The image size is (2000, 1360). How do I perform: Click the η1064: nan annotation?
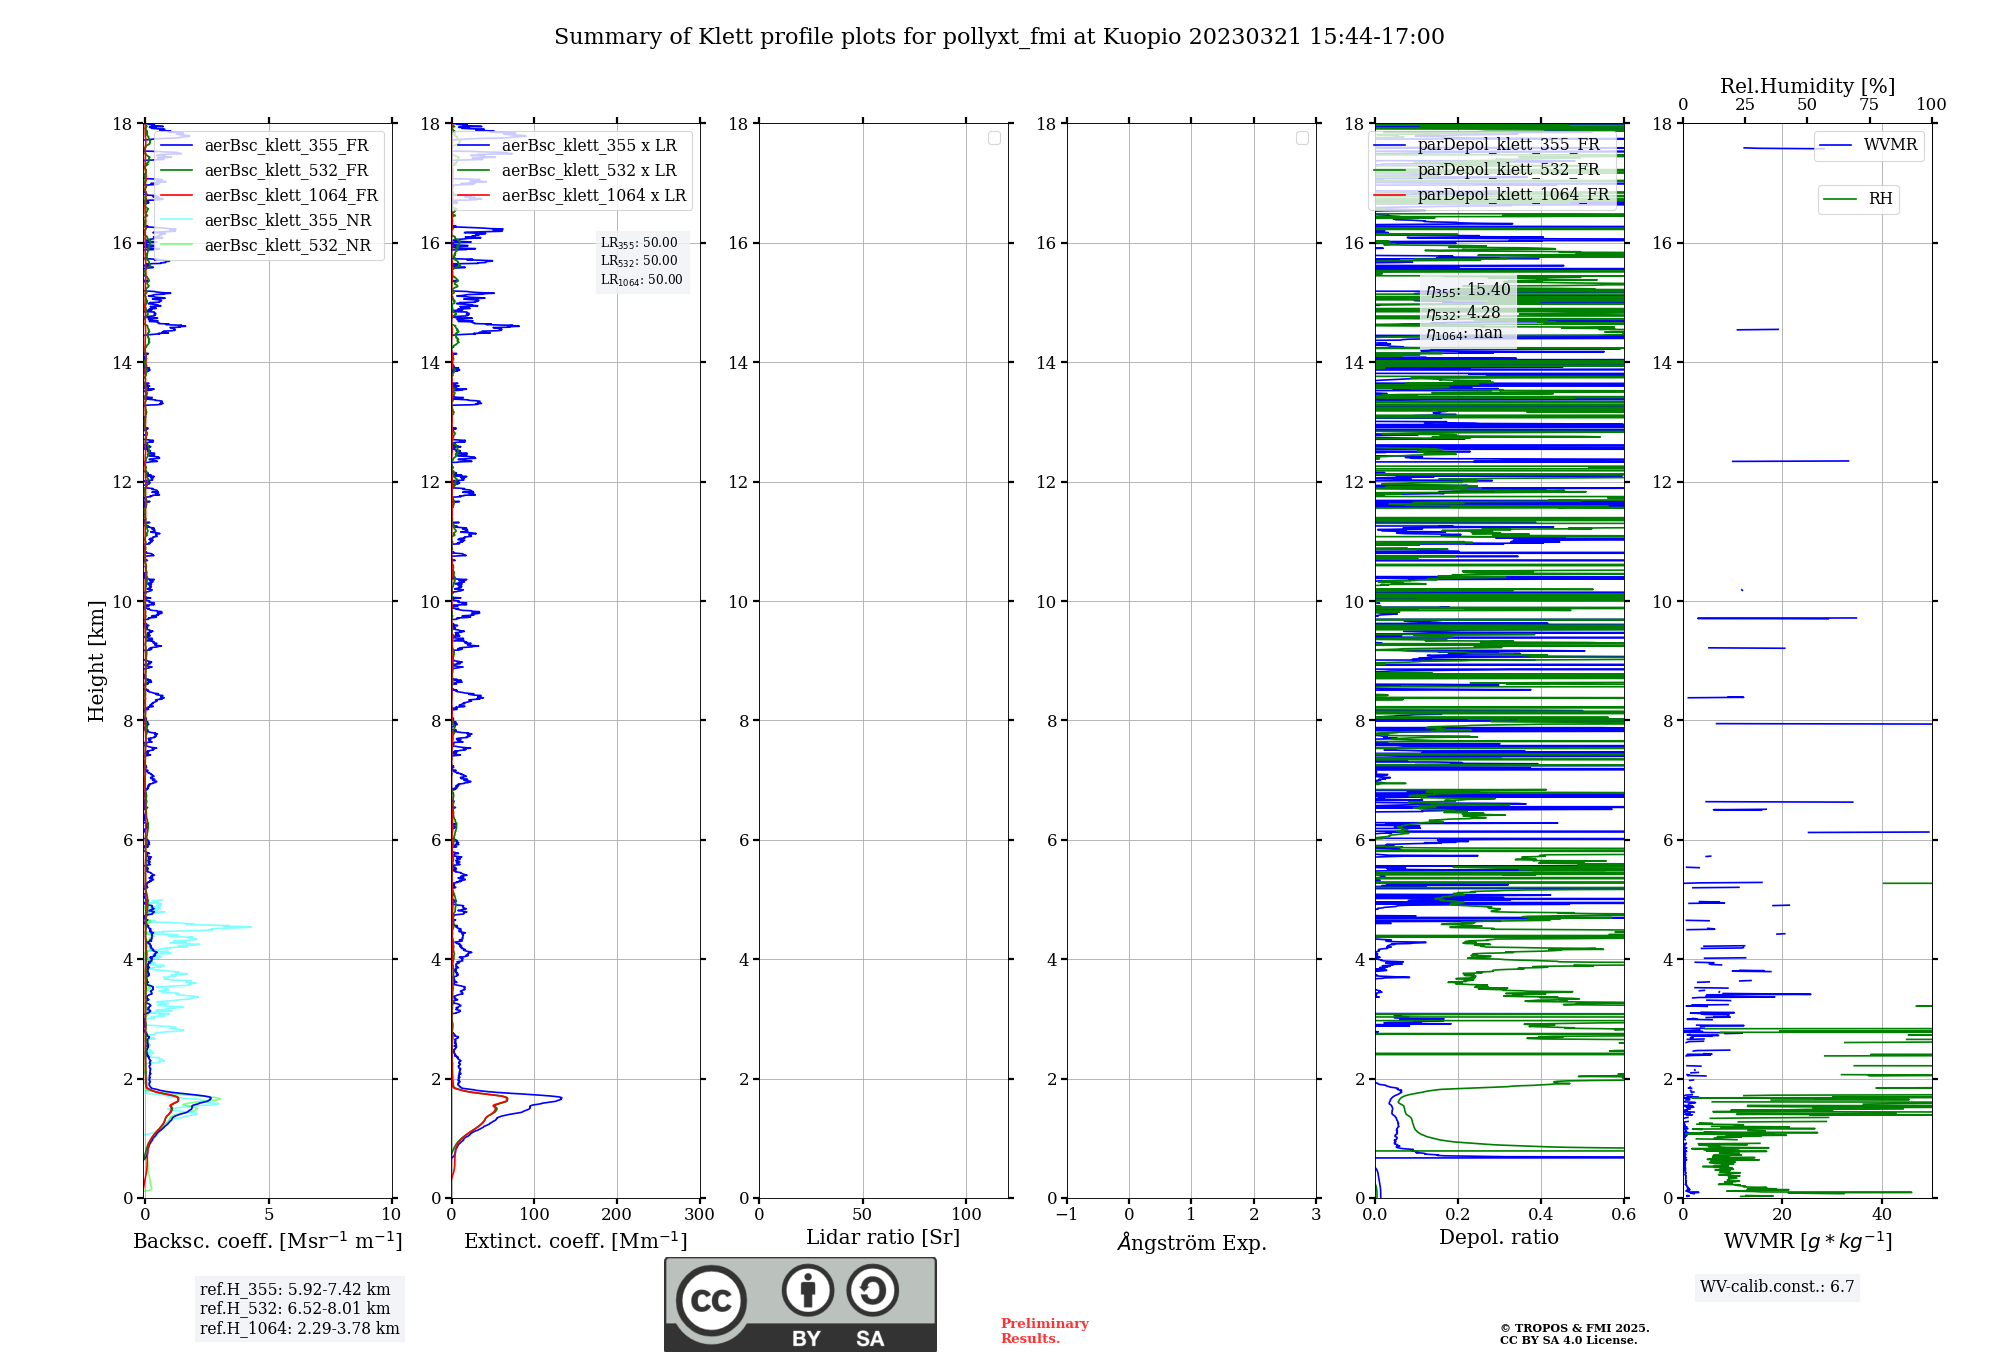(x=1464, y=334)
